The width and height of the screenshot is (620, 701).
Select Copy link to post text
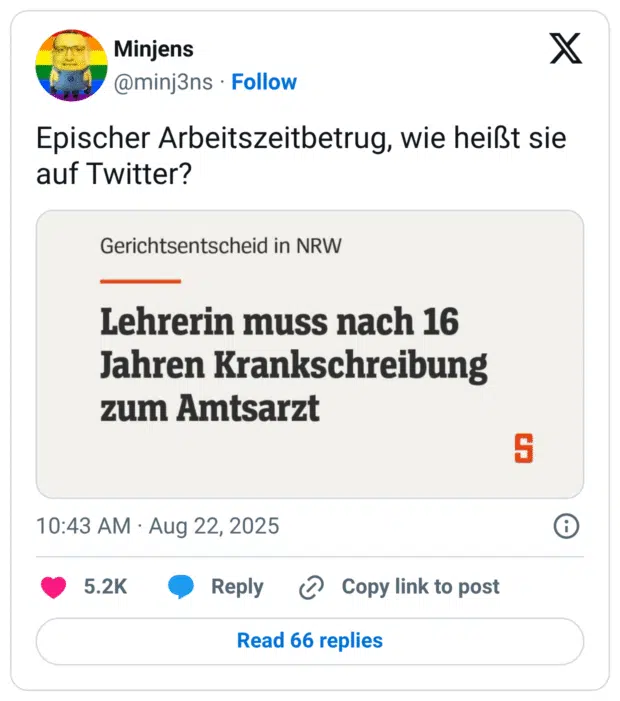[420, 587]
